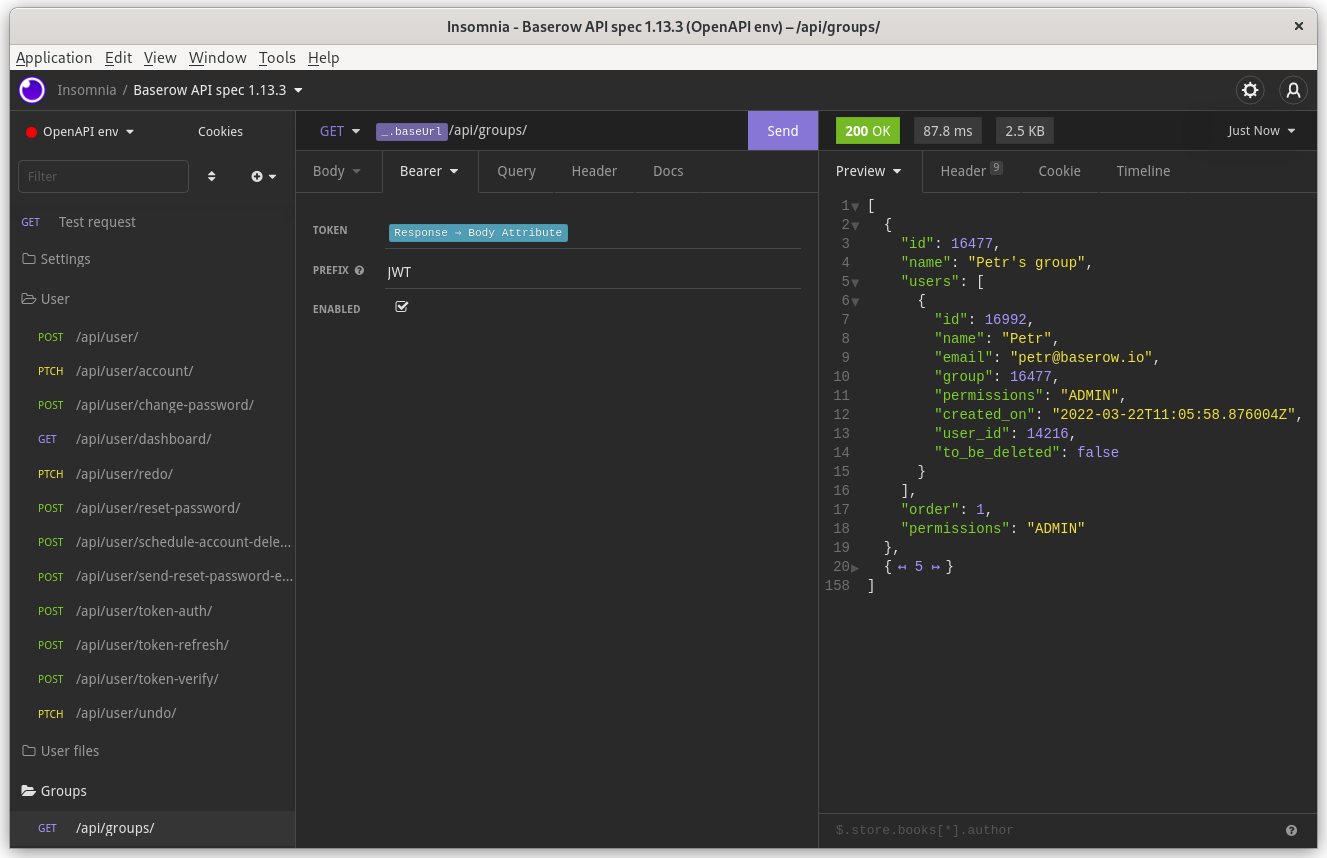The image size is (1327, 858).
Task: Open the Application menu
Action: pos(54,58)
